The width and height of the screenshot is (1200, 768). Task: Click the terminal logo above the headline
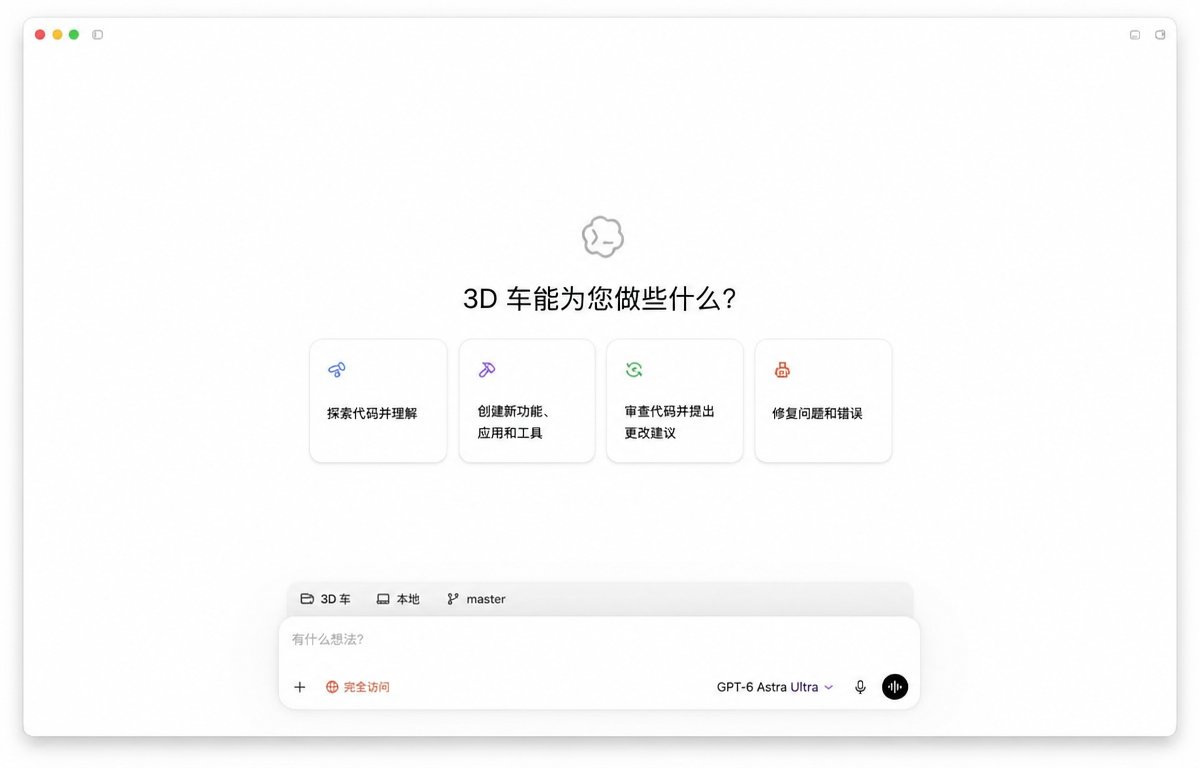pyautogui.click(x=603, y=237)
